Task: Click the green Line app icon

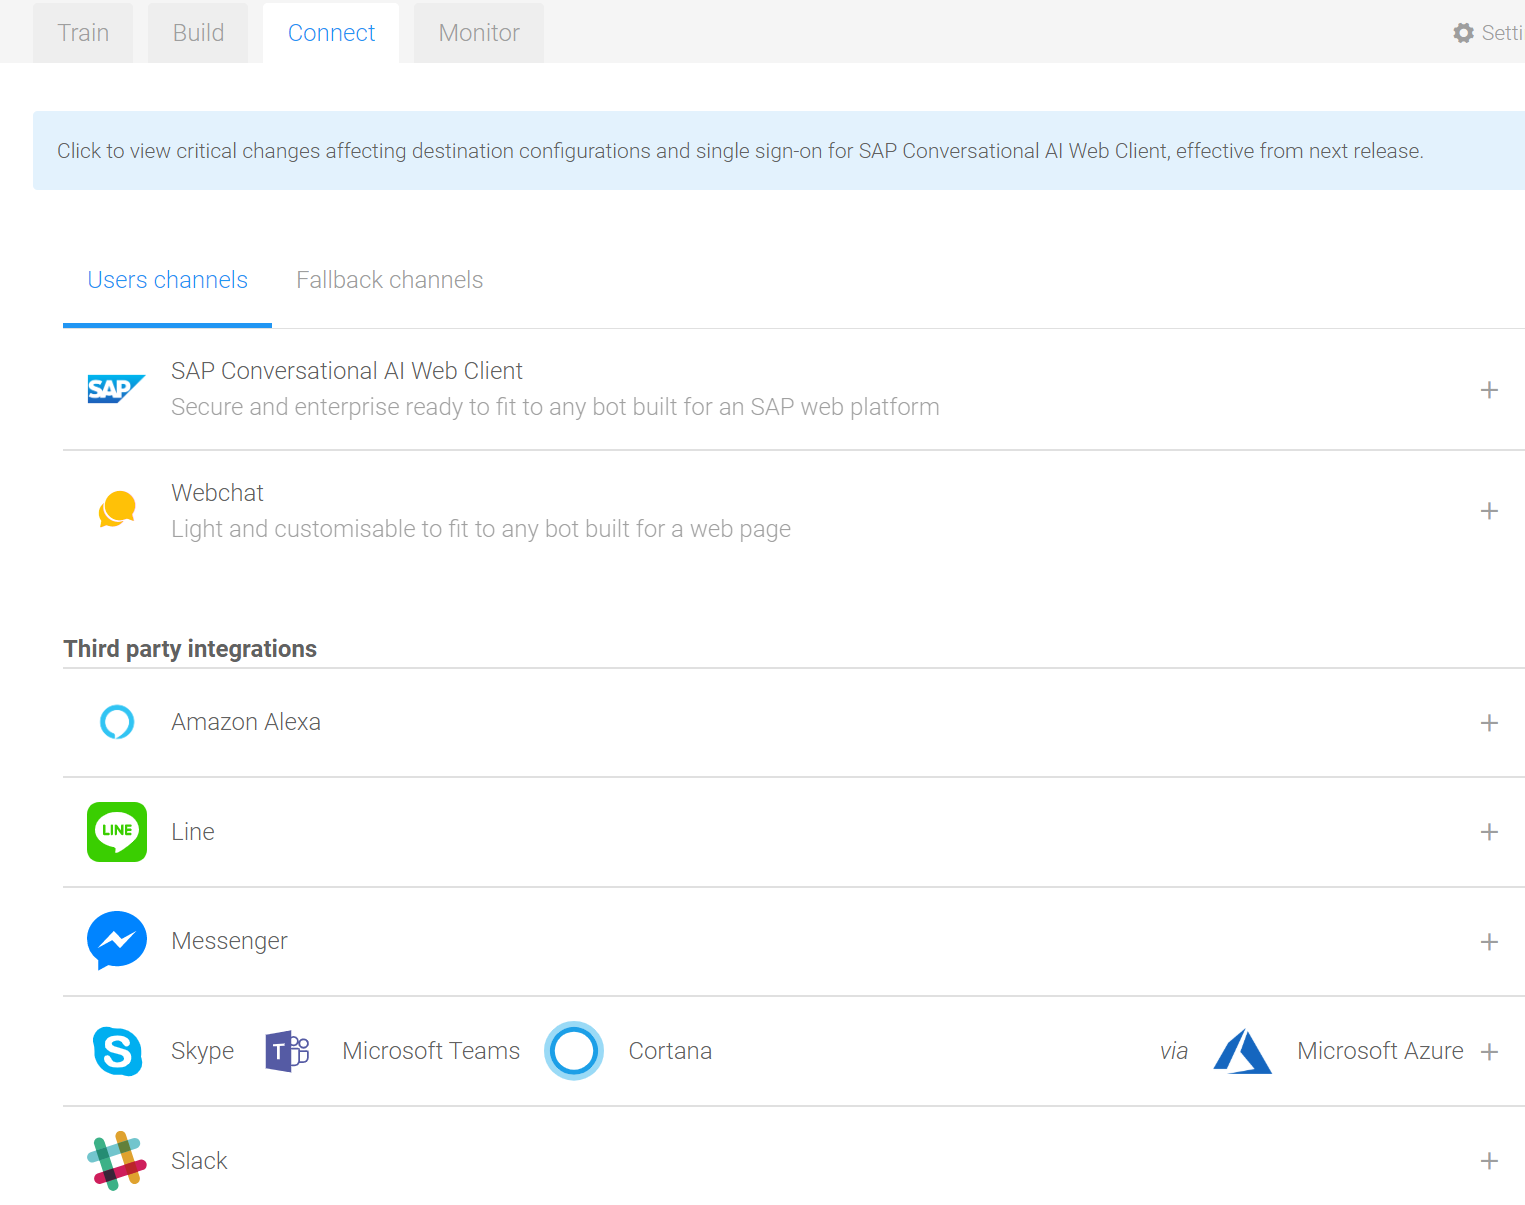Action: 117,832
